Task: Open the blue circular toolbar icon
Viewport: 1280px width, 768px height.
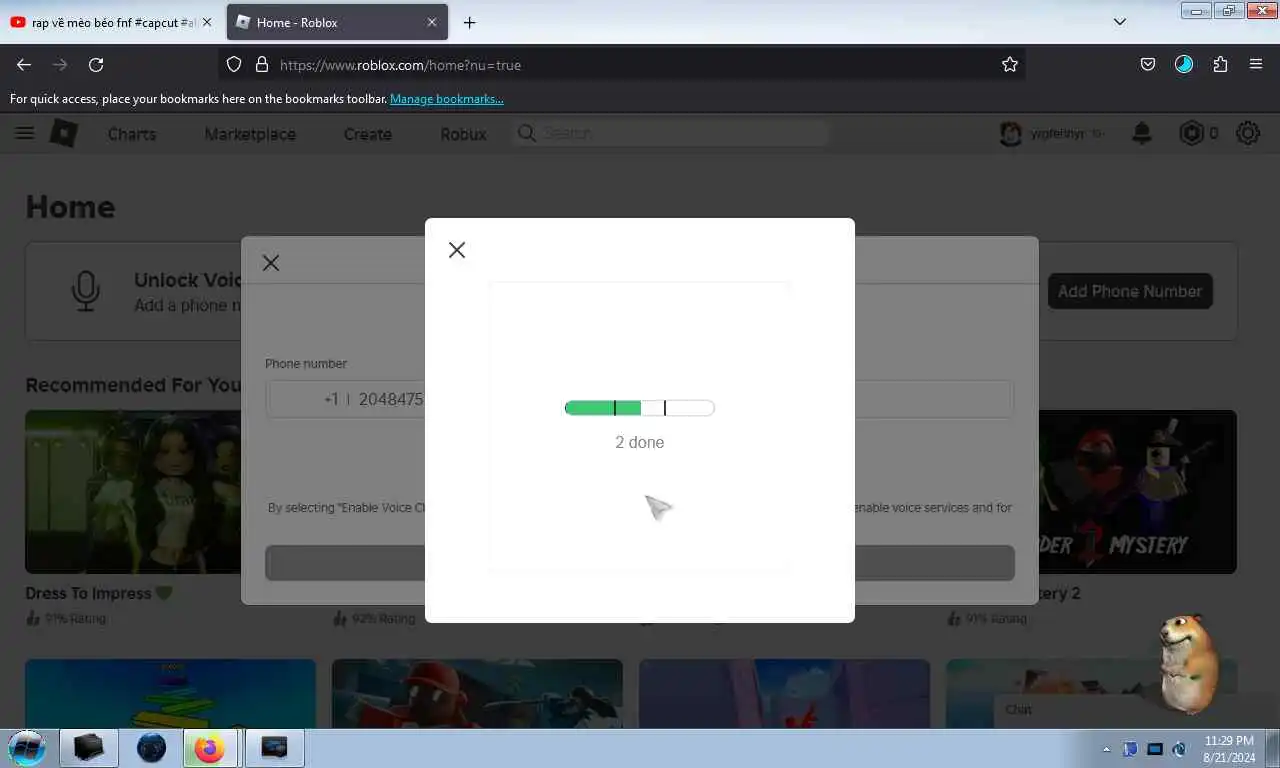Action: click(1184, 64)
